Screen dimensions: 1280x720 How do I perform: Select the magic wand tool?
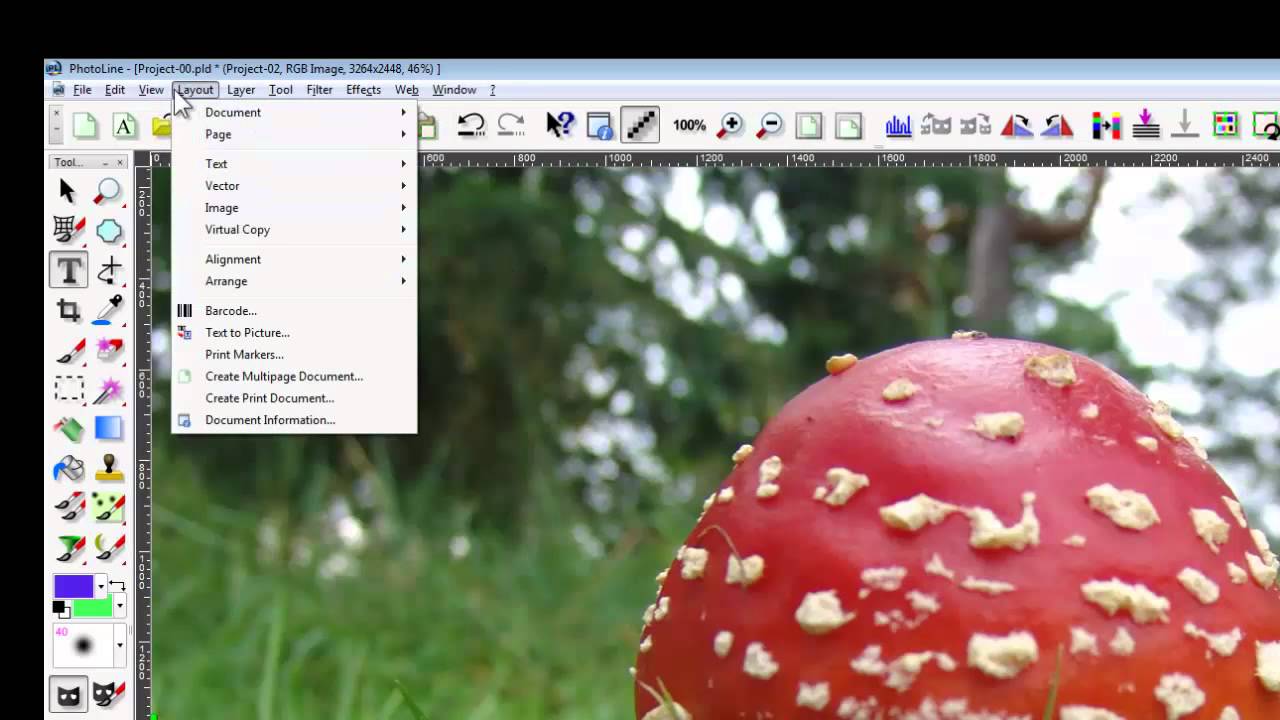tap(108, 389)
